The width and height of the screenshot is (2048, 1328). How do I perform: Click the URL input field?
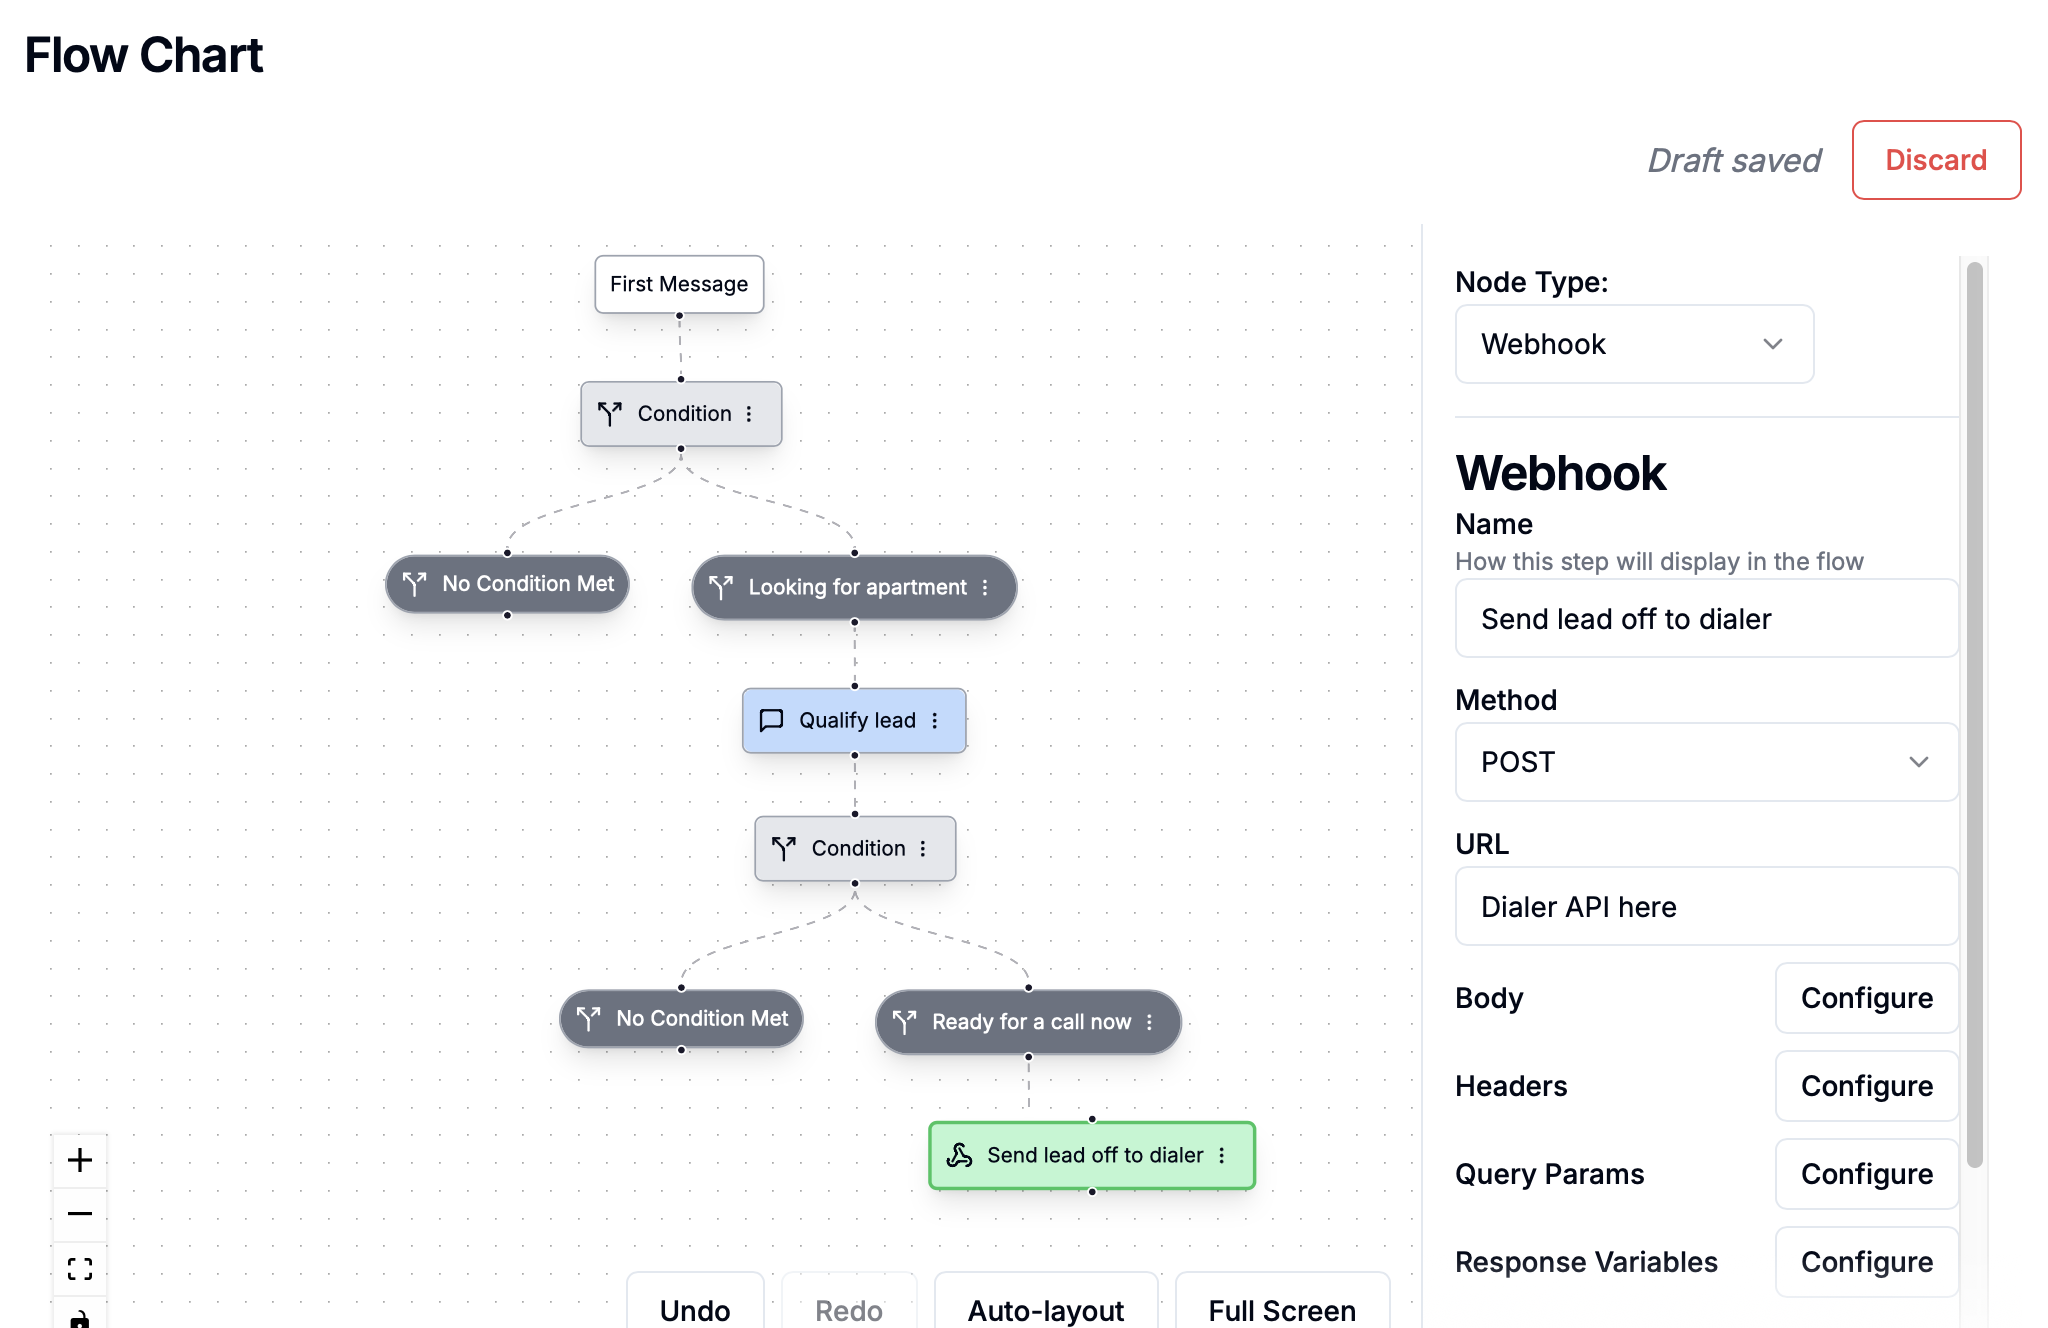click(x=1706, y=907)
